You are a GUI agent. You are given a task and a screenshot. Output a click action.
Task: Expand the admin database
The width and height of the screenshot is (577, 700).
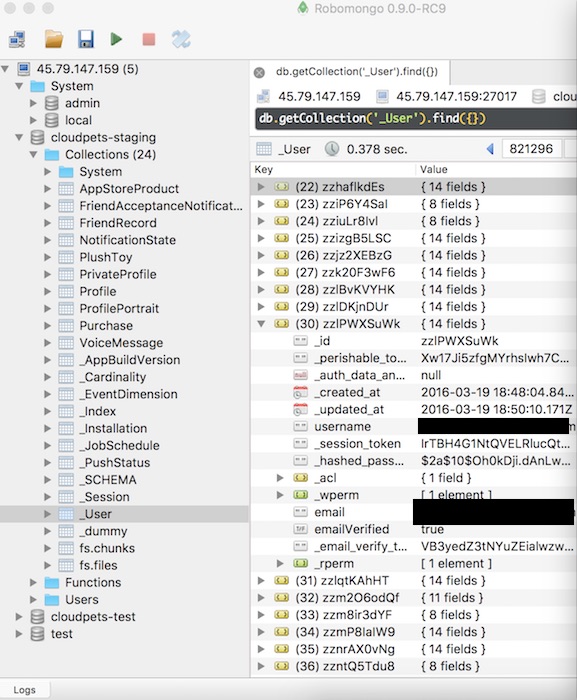point(33,103)
